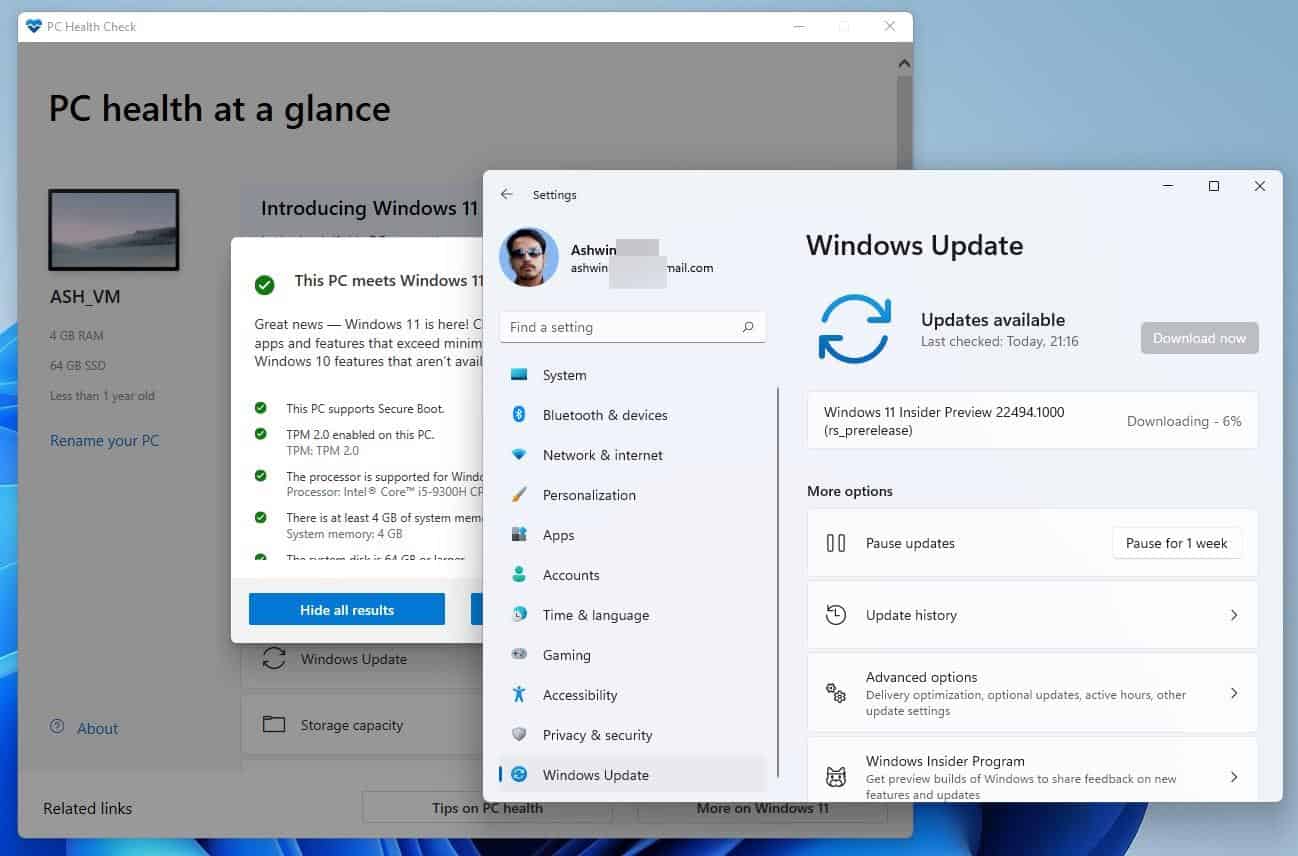Viewport: 1298px width, 856px height.
Task: Click Hide all results button
Action: click(347, 609)
